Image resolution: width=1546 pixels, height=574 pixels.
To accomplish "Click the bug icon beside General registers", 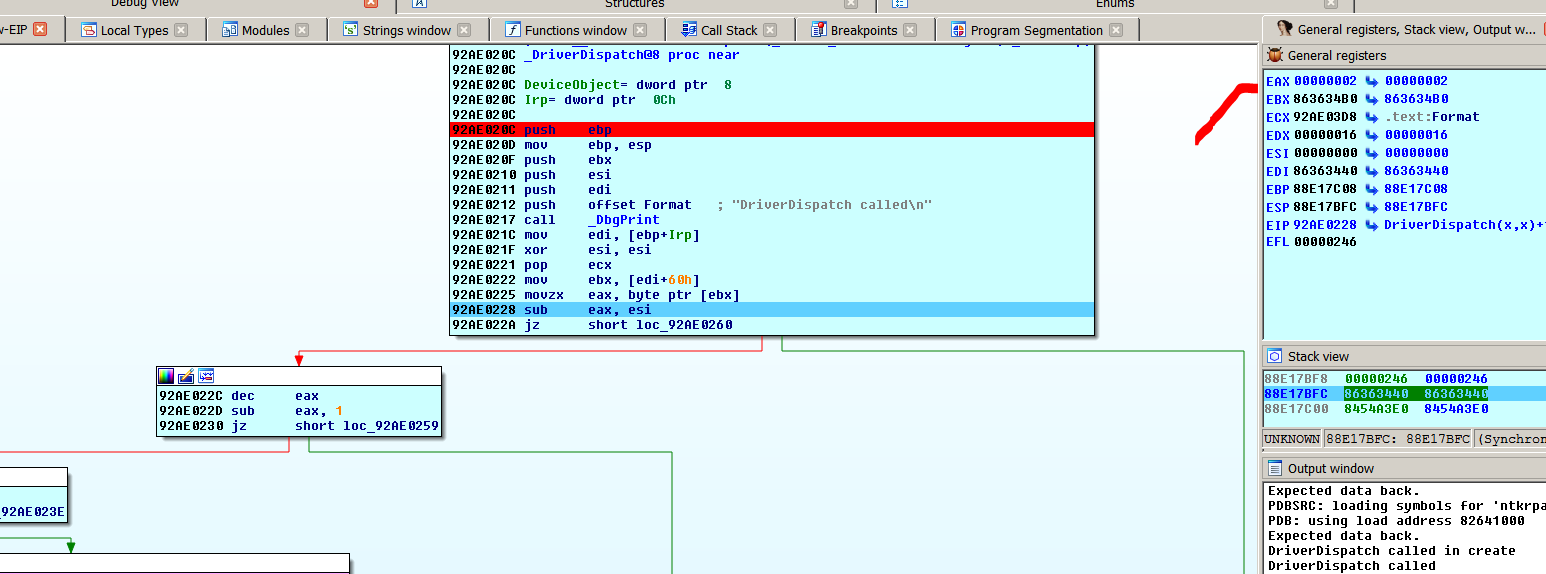I will (x=1275, y=55).
